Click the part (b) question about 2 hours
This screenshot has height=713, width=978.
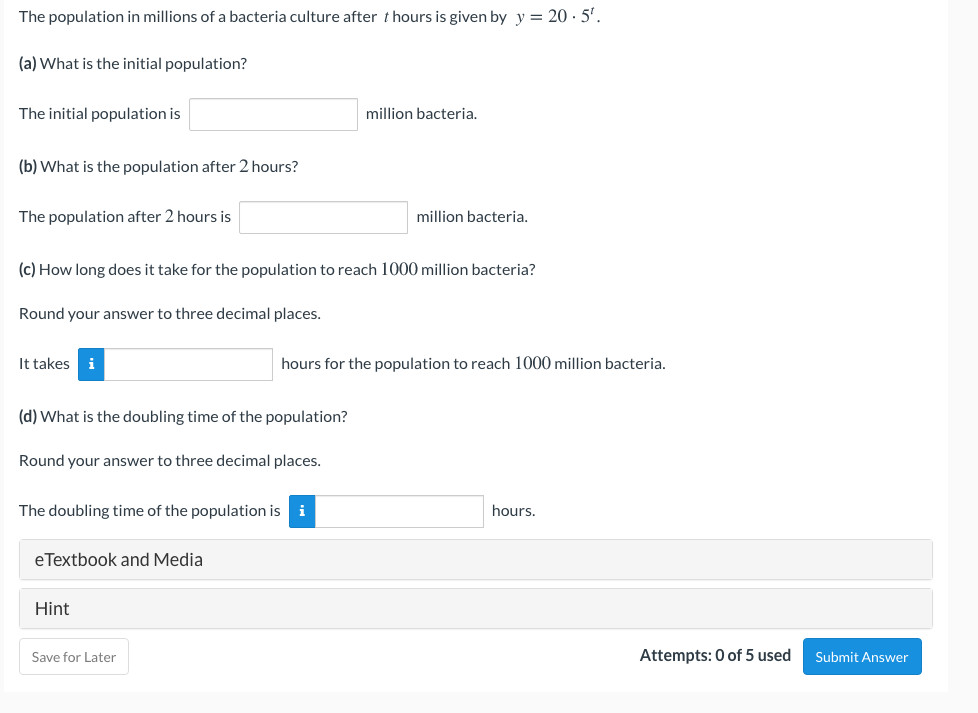pos(158,167)
